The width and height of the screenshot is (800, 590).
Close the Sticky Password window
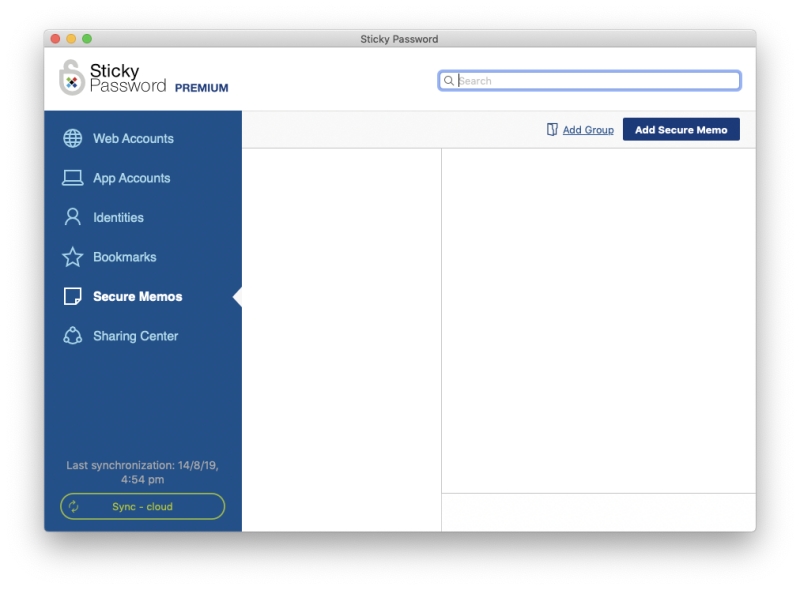pos(56,39)
